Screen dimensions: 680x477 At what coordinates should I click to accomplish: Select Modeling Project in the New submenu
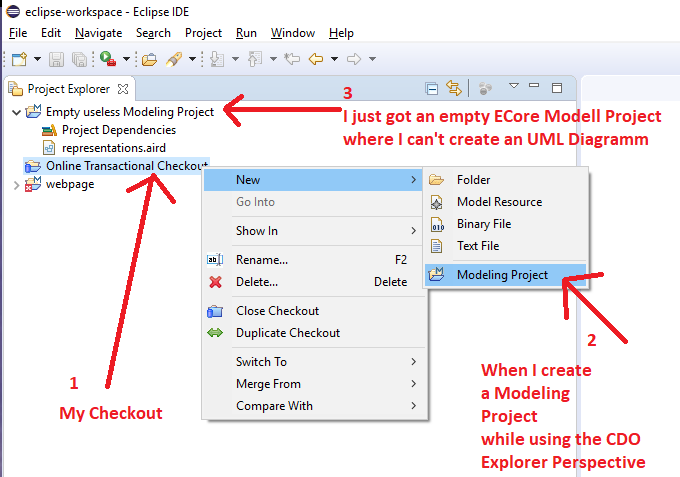(505, 275)
